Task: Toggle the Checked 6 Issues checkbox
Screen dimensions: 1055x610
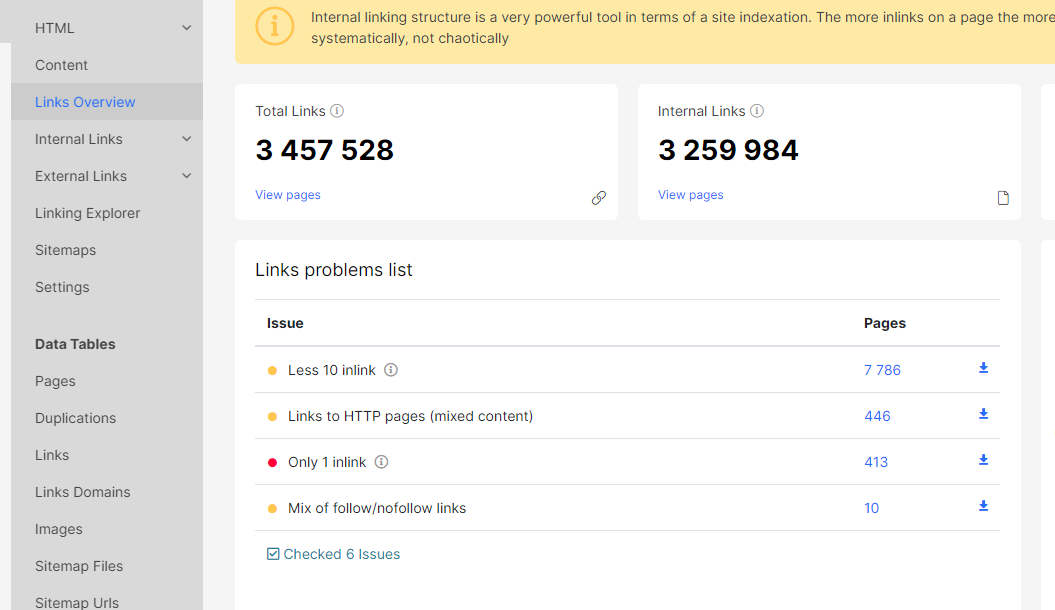Action: pyautogui.click(x=273, y=554)
